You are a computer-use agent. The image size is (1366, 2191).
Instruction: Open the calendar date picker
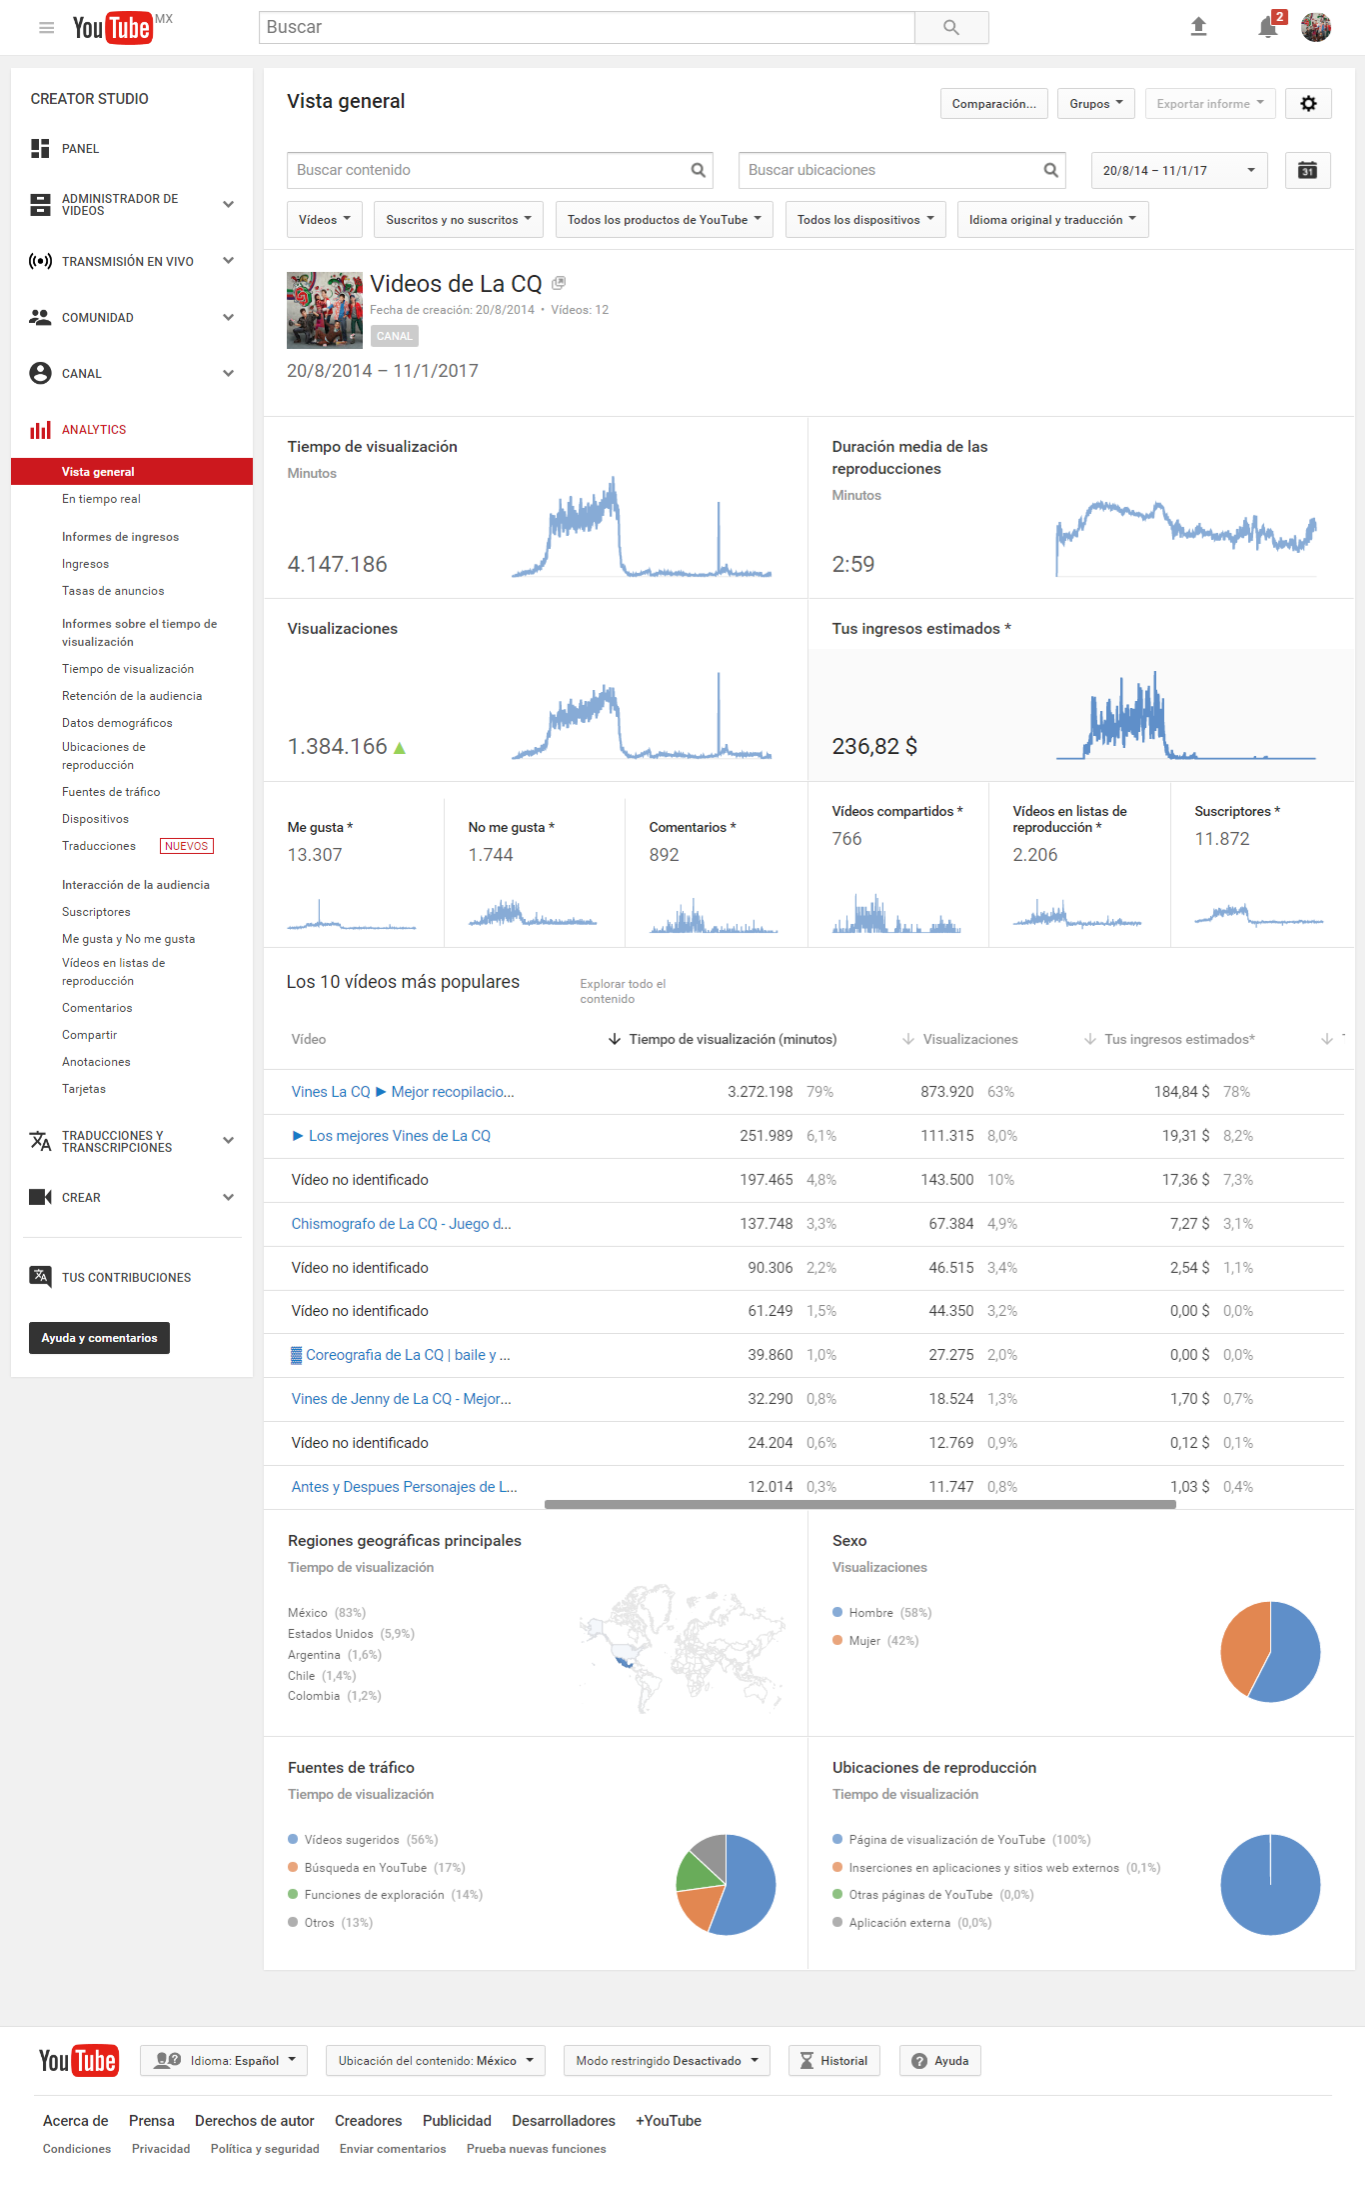pyautogui.click(x=1307, y=171)
